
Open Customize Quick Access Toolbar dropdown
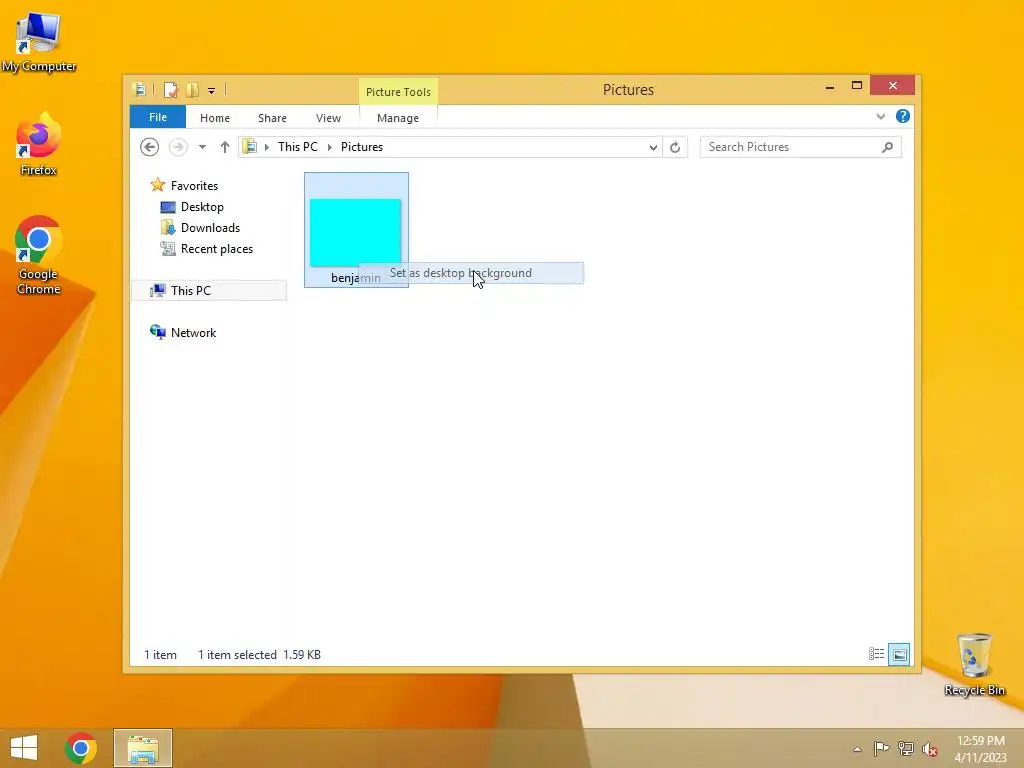point(212,91)
